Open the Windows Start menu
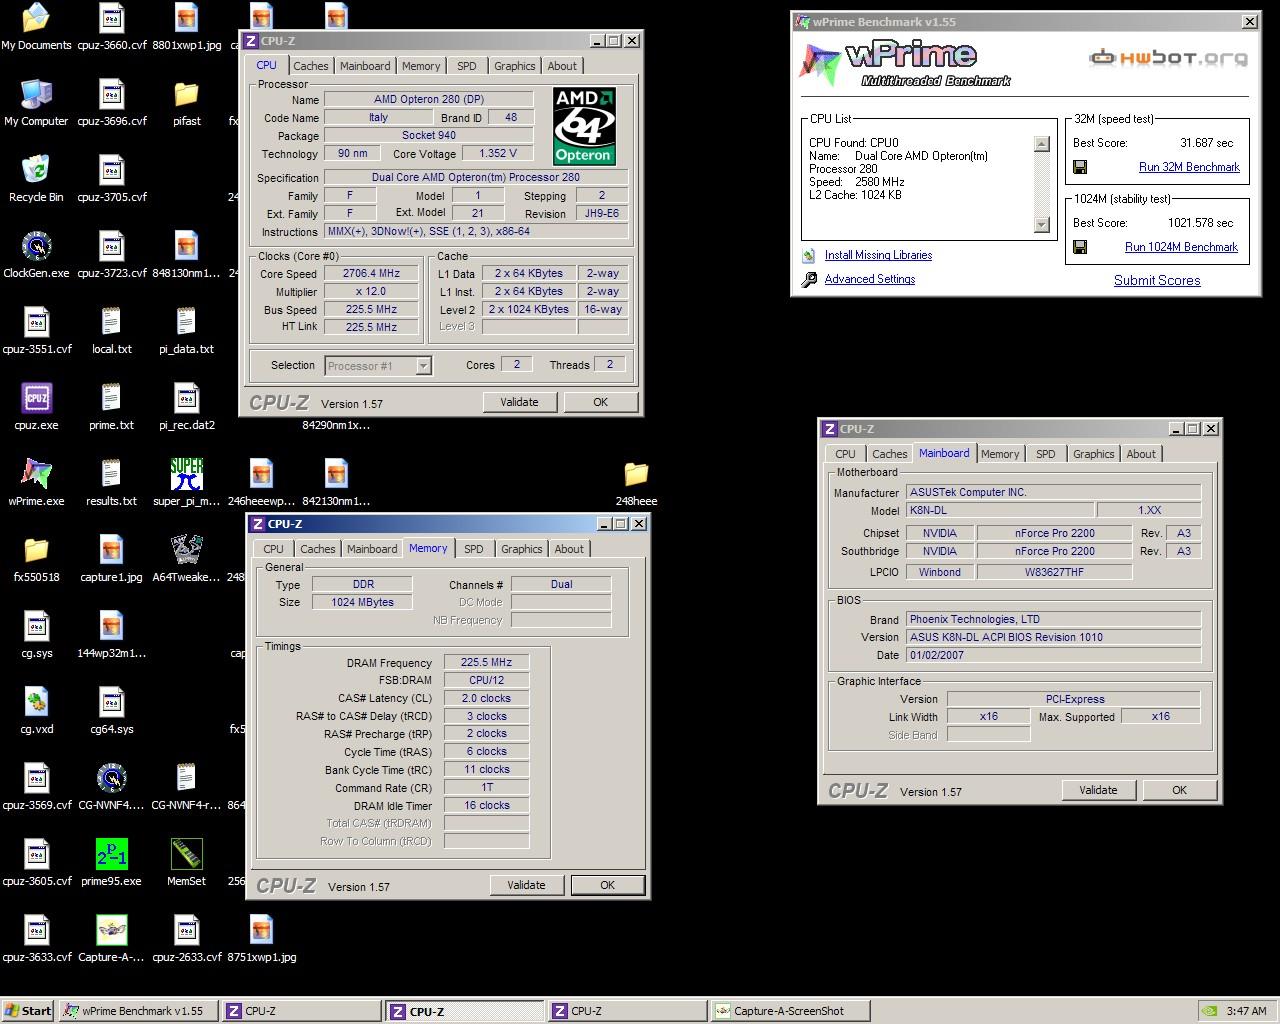This screenshot has width=1280, height=1024. [x=28, y=1011]
